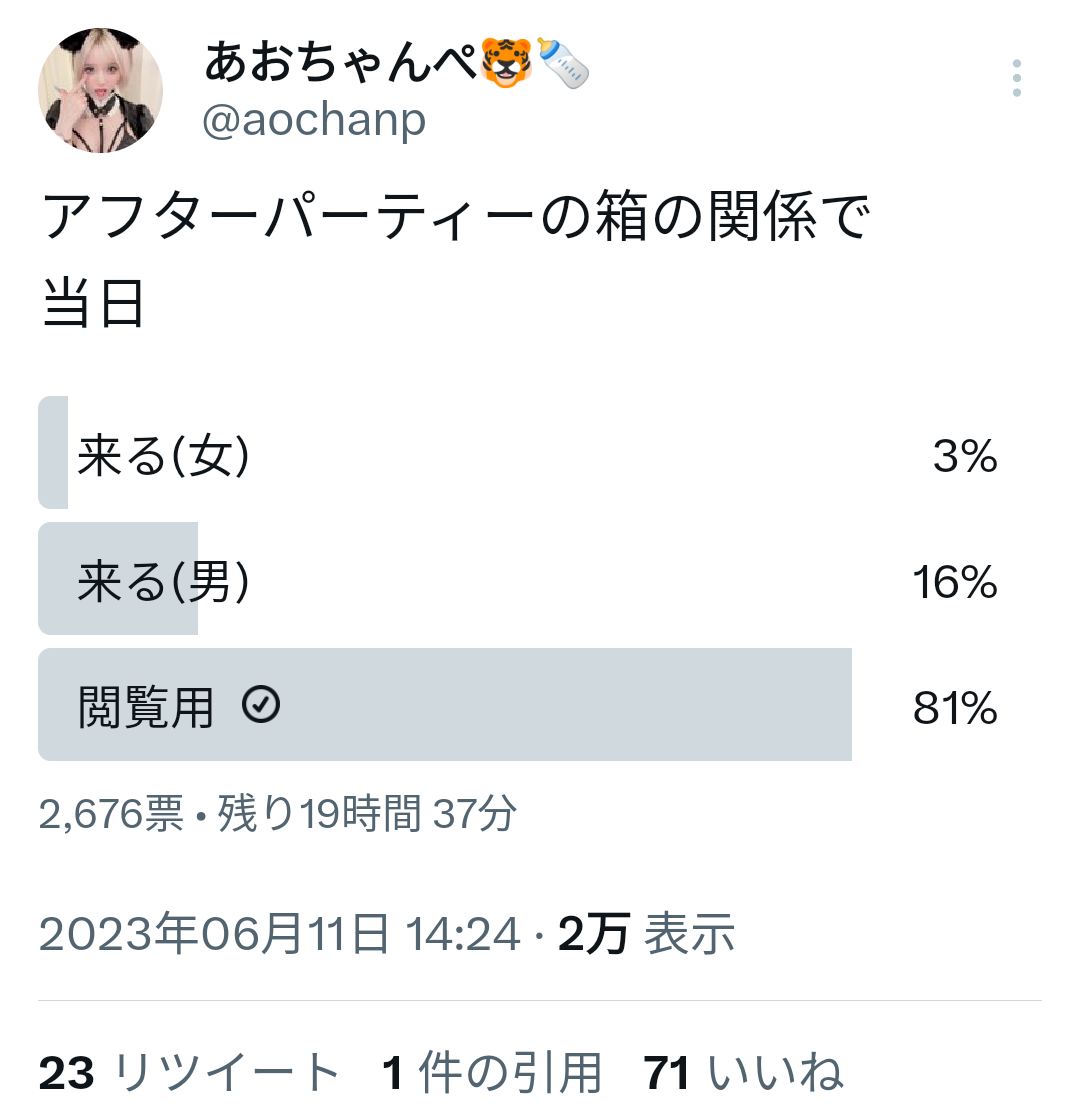1080x1109 pixels.
Task: Select the 来る(男) poll option
Action: pos(518,579)
